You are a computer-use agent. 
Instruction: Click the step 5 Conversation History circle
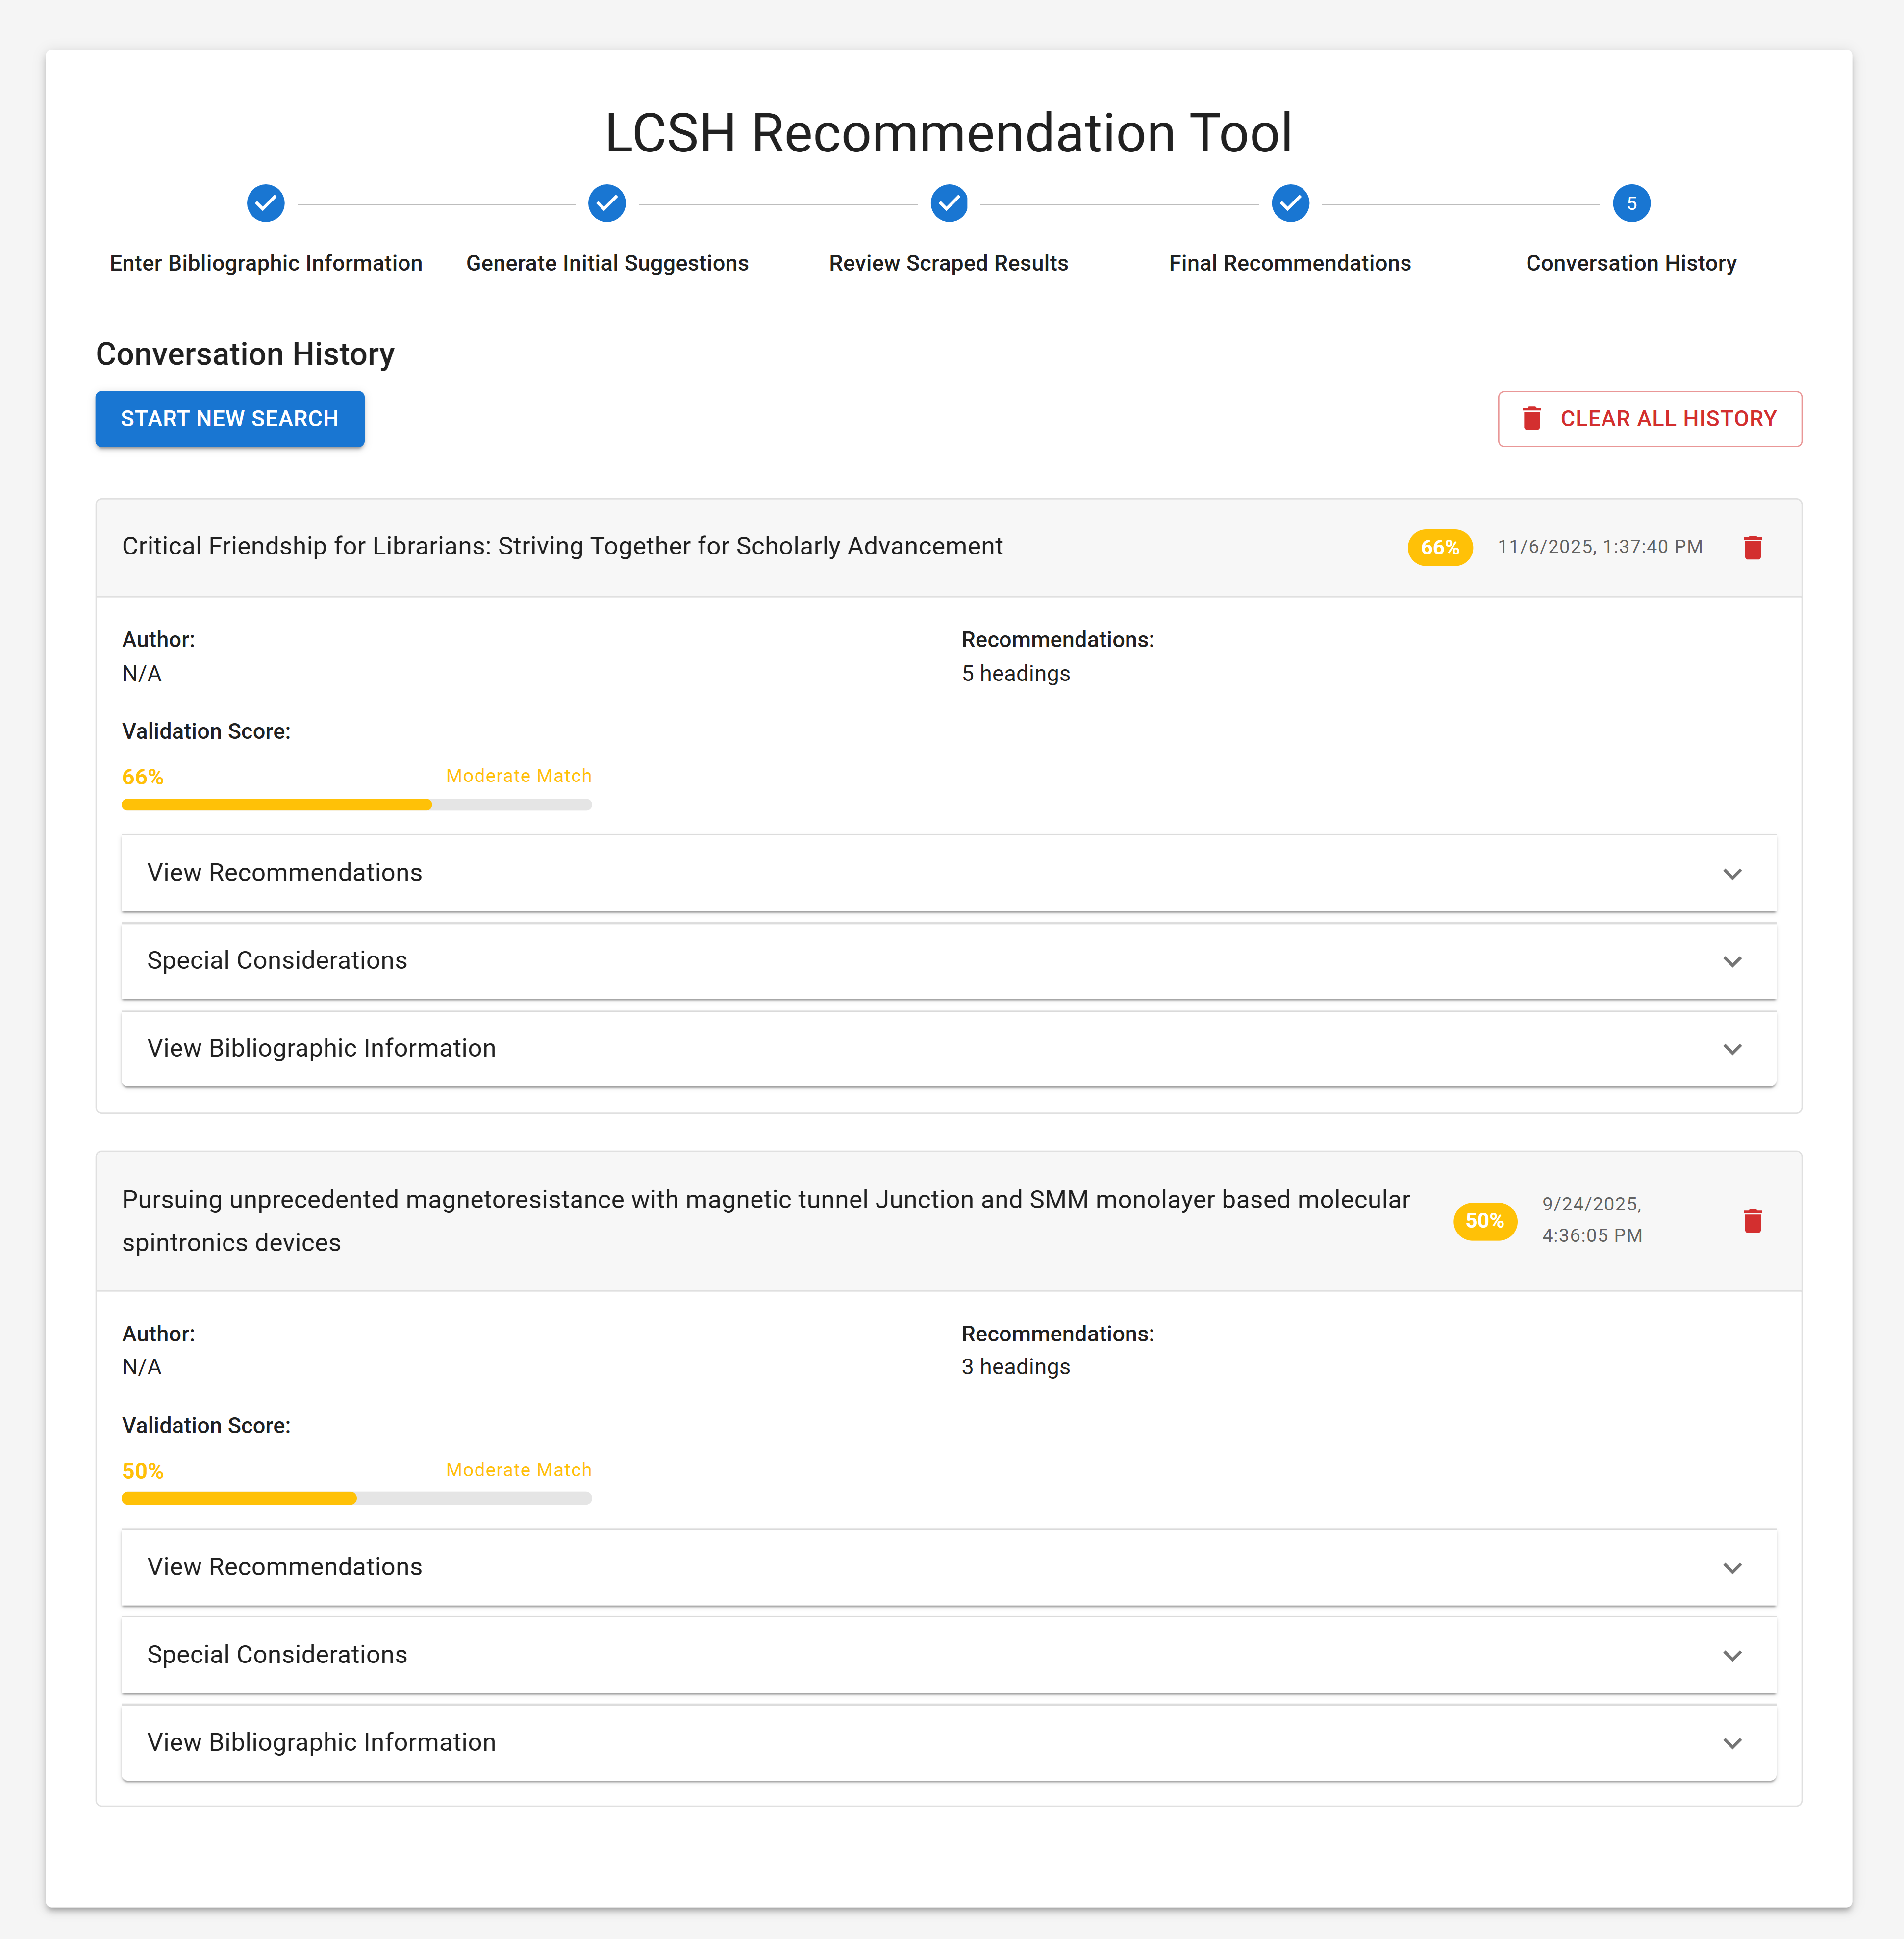pos(1631,203)
